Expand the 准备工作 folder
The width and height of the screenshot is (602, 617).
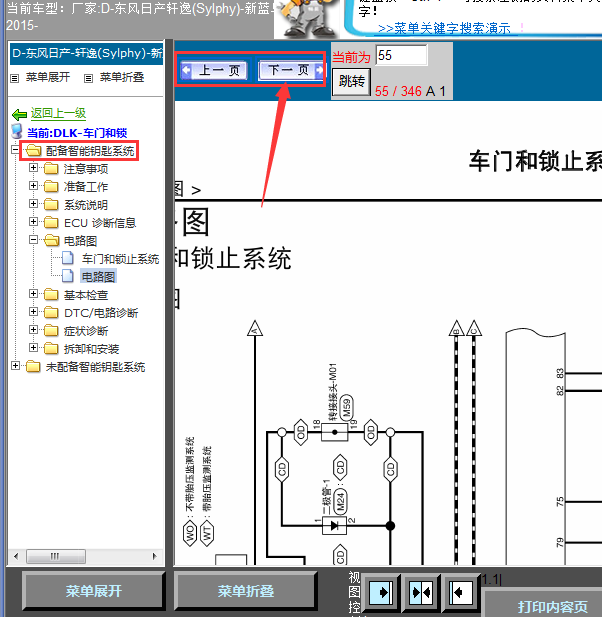[x=33, y=186]
